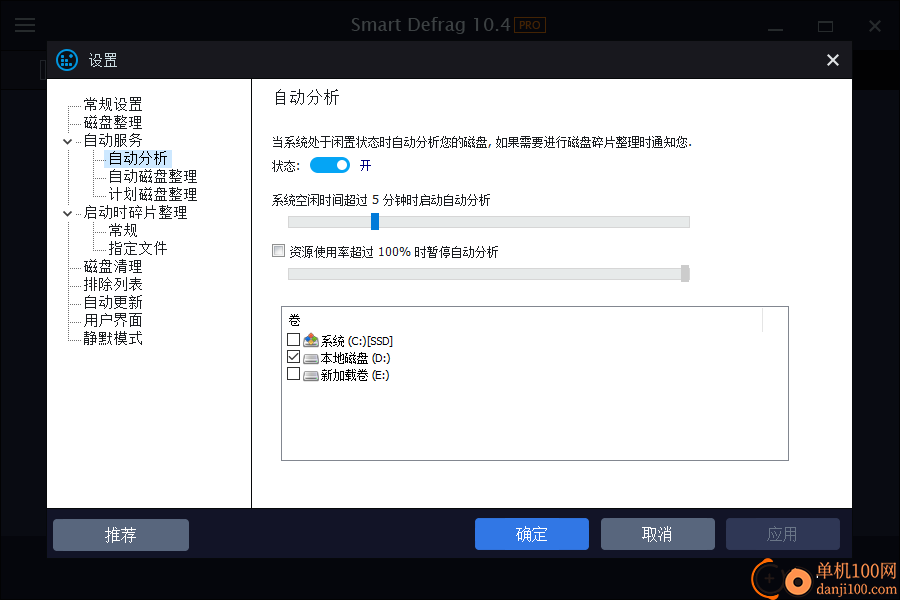Click the 开 status label

pos(365,166)
